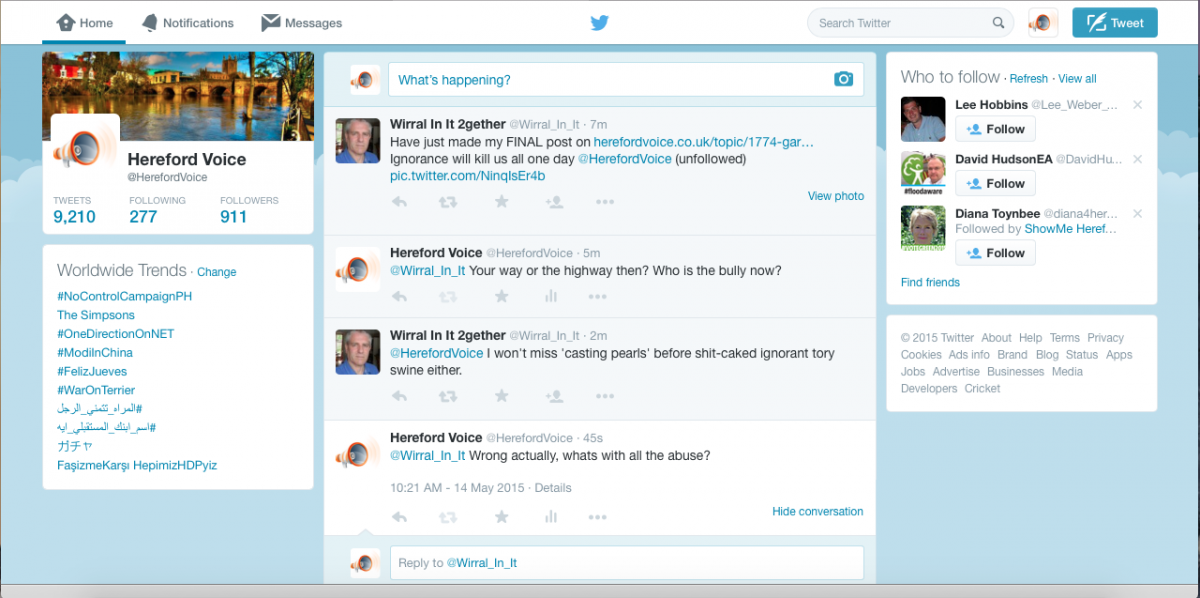
Task: Star the Hereford Voice 5m tweet
Action: (x=501, y=296)
